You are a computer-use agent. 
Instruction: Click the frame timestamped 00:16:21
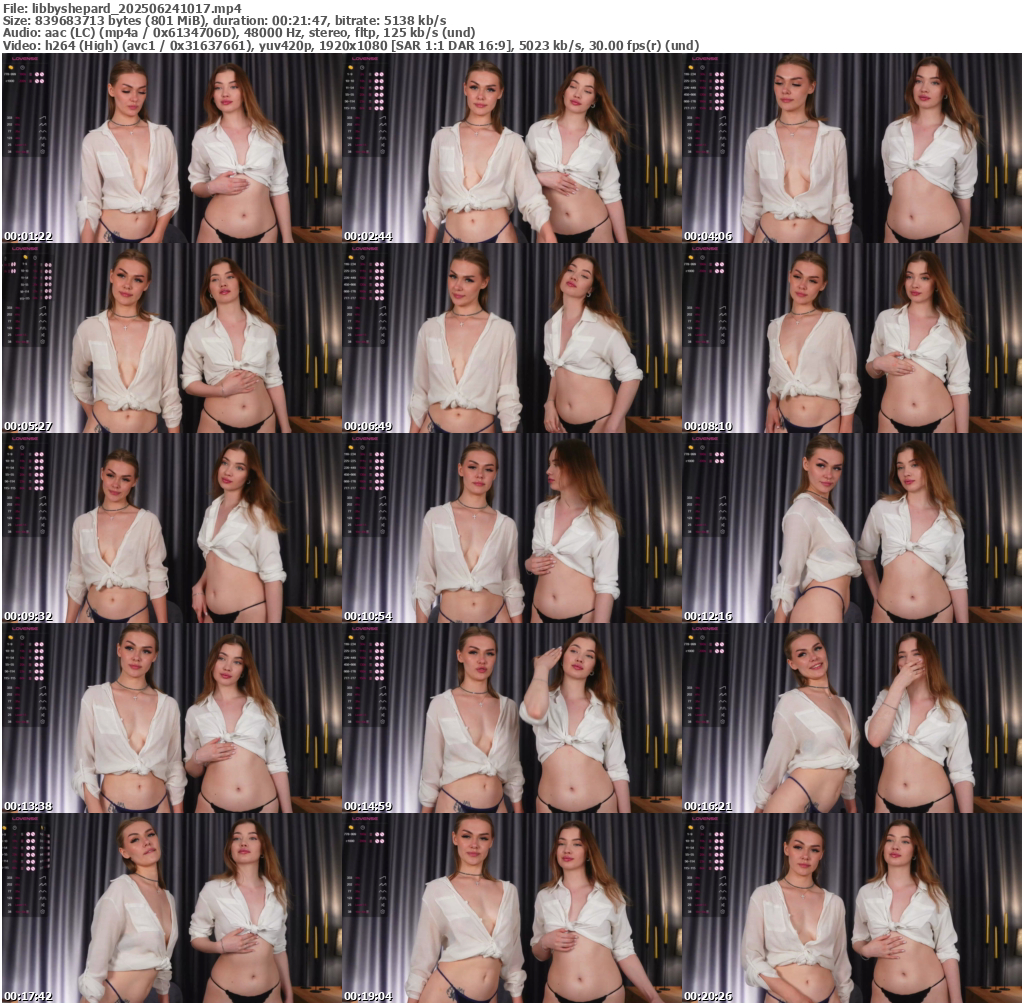click(x=851, y=718)
